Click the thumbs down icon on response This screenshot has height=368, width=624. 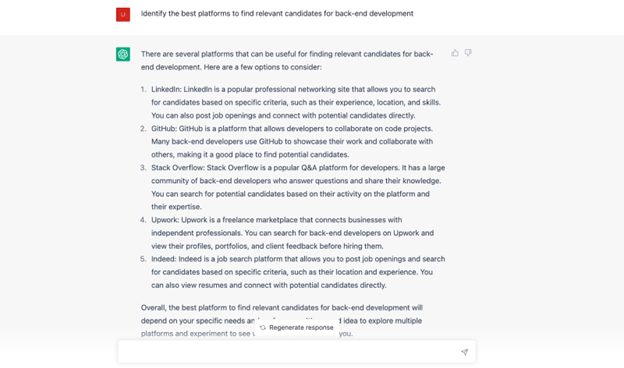click(468, 53)
